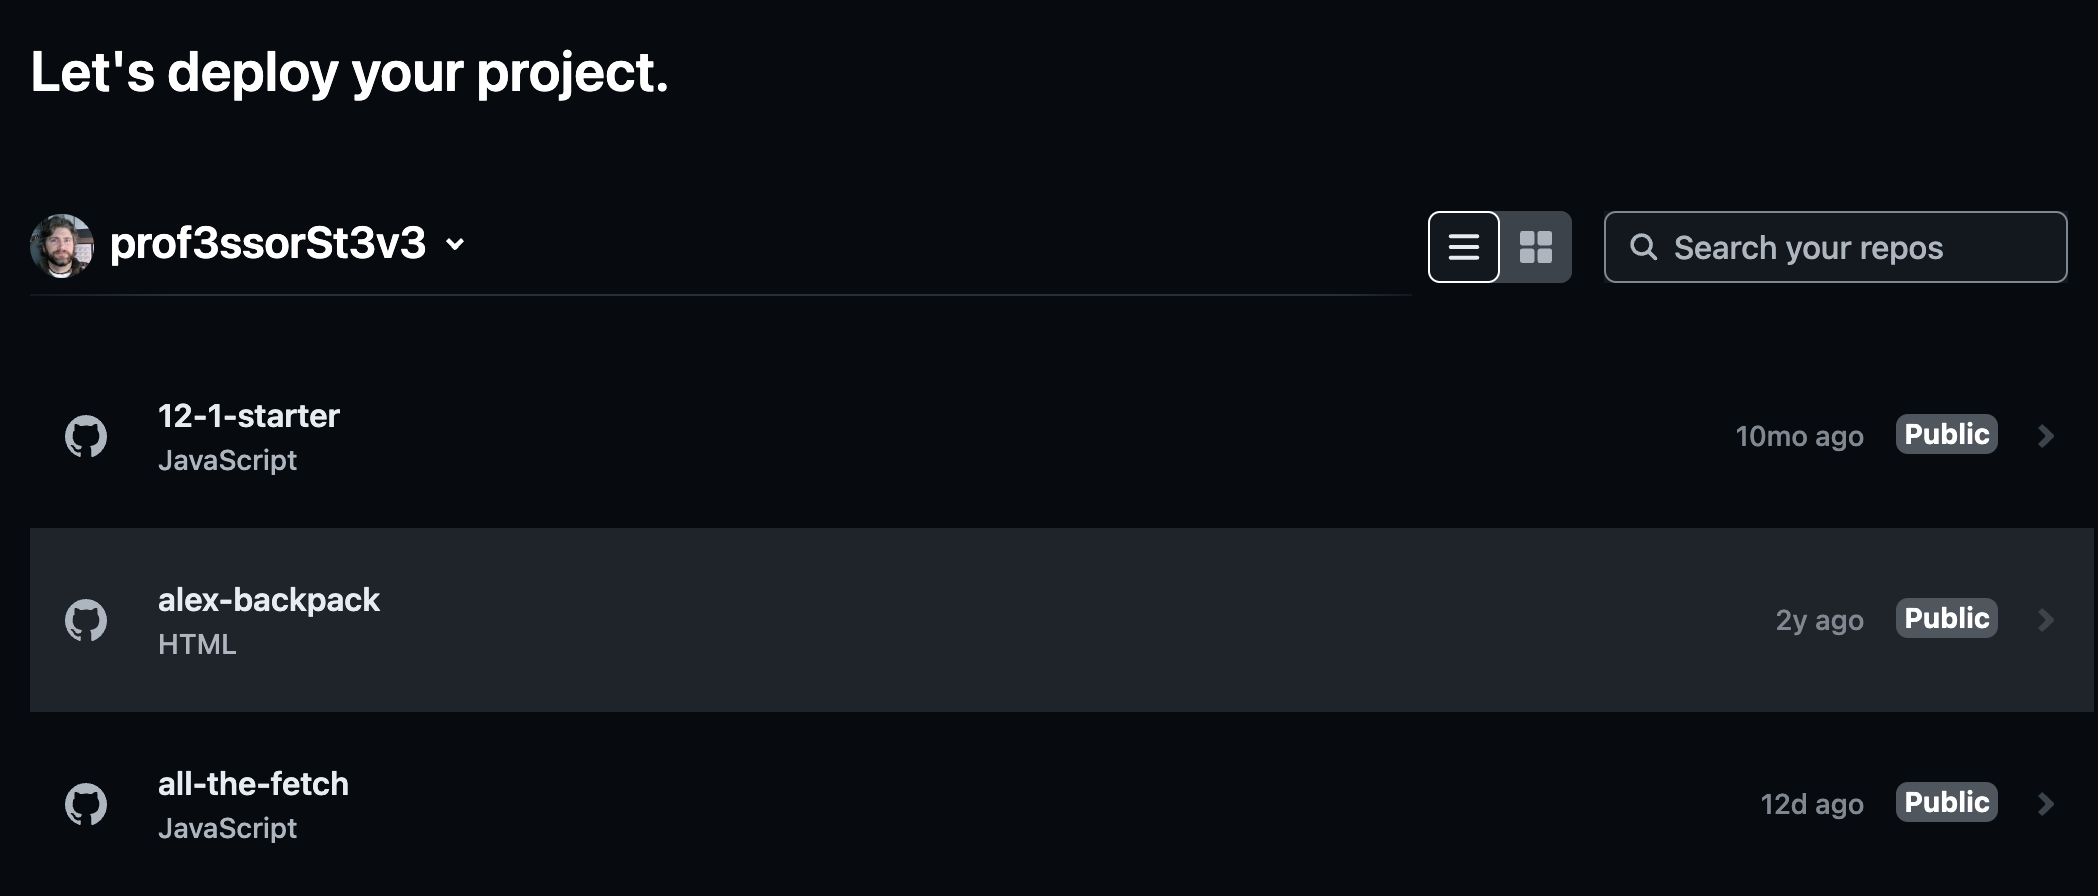The image size is (2098, 896).
Task: Expand the alex-backpack row with its chevron
Action: point(2045,620)
